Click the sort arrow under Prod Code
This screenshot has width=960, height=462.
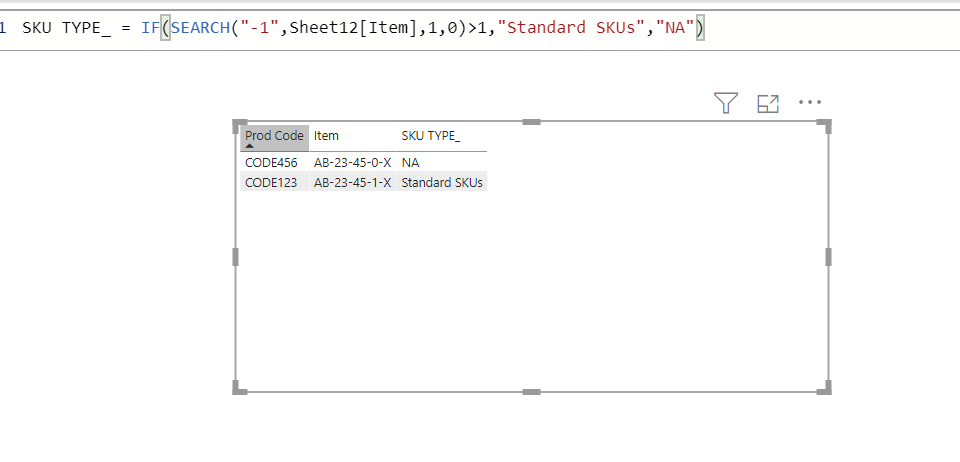tap(249, 146)
